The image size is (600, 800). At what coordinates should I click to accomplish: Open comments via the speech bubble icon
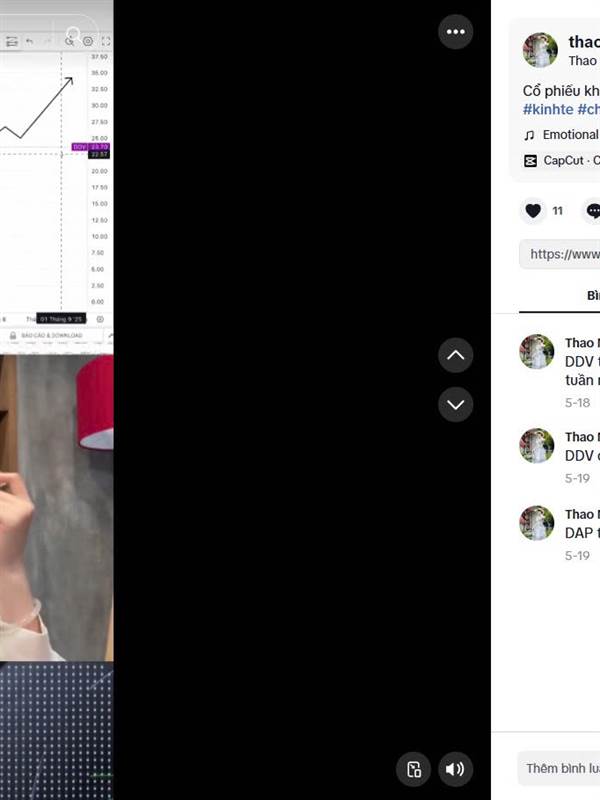[593, 211]
